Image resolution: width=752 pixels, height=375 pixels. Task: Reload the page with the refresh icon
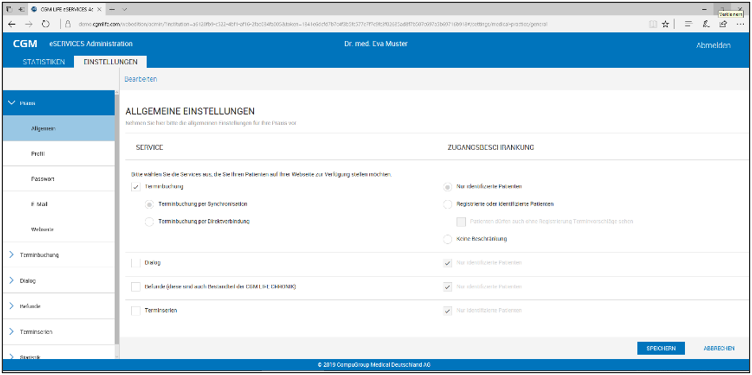pyautogui.click(x=46, y=24)
